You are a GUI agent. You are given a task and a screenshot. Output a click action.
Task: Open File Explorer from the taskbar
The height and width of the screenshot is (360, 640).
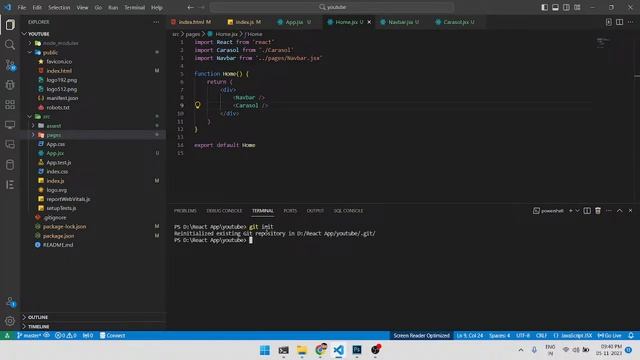point(302,350)
